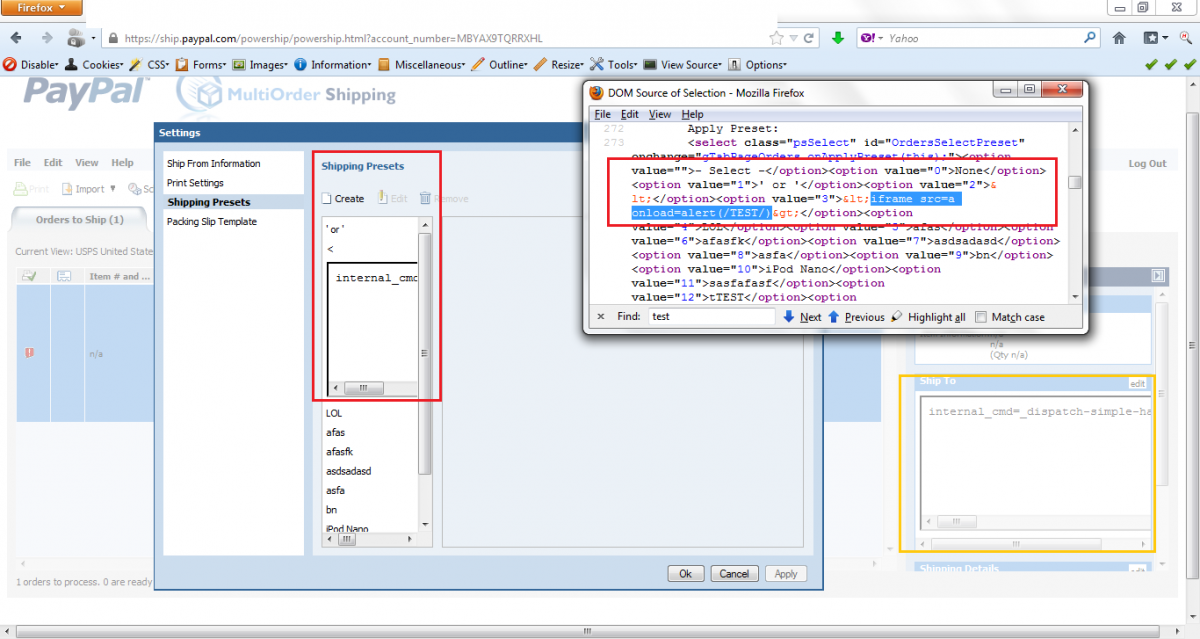Close the find bar with X
1200x639 pixels.
point(600,317)
